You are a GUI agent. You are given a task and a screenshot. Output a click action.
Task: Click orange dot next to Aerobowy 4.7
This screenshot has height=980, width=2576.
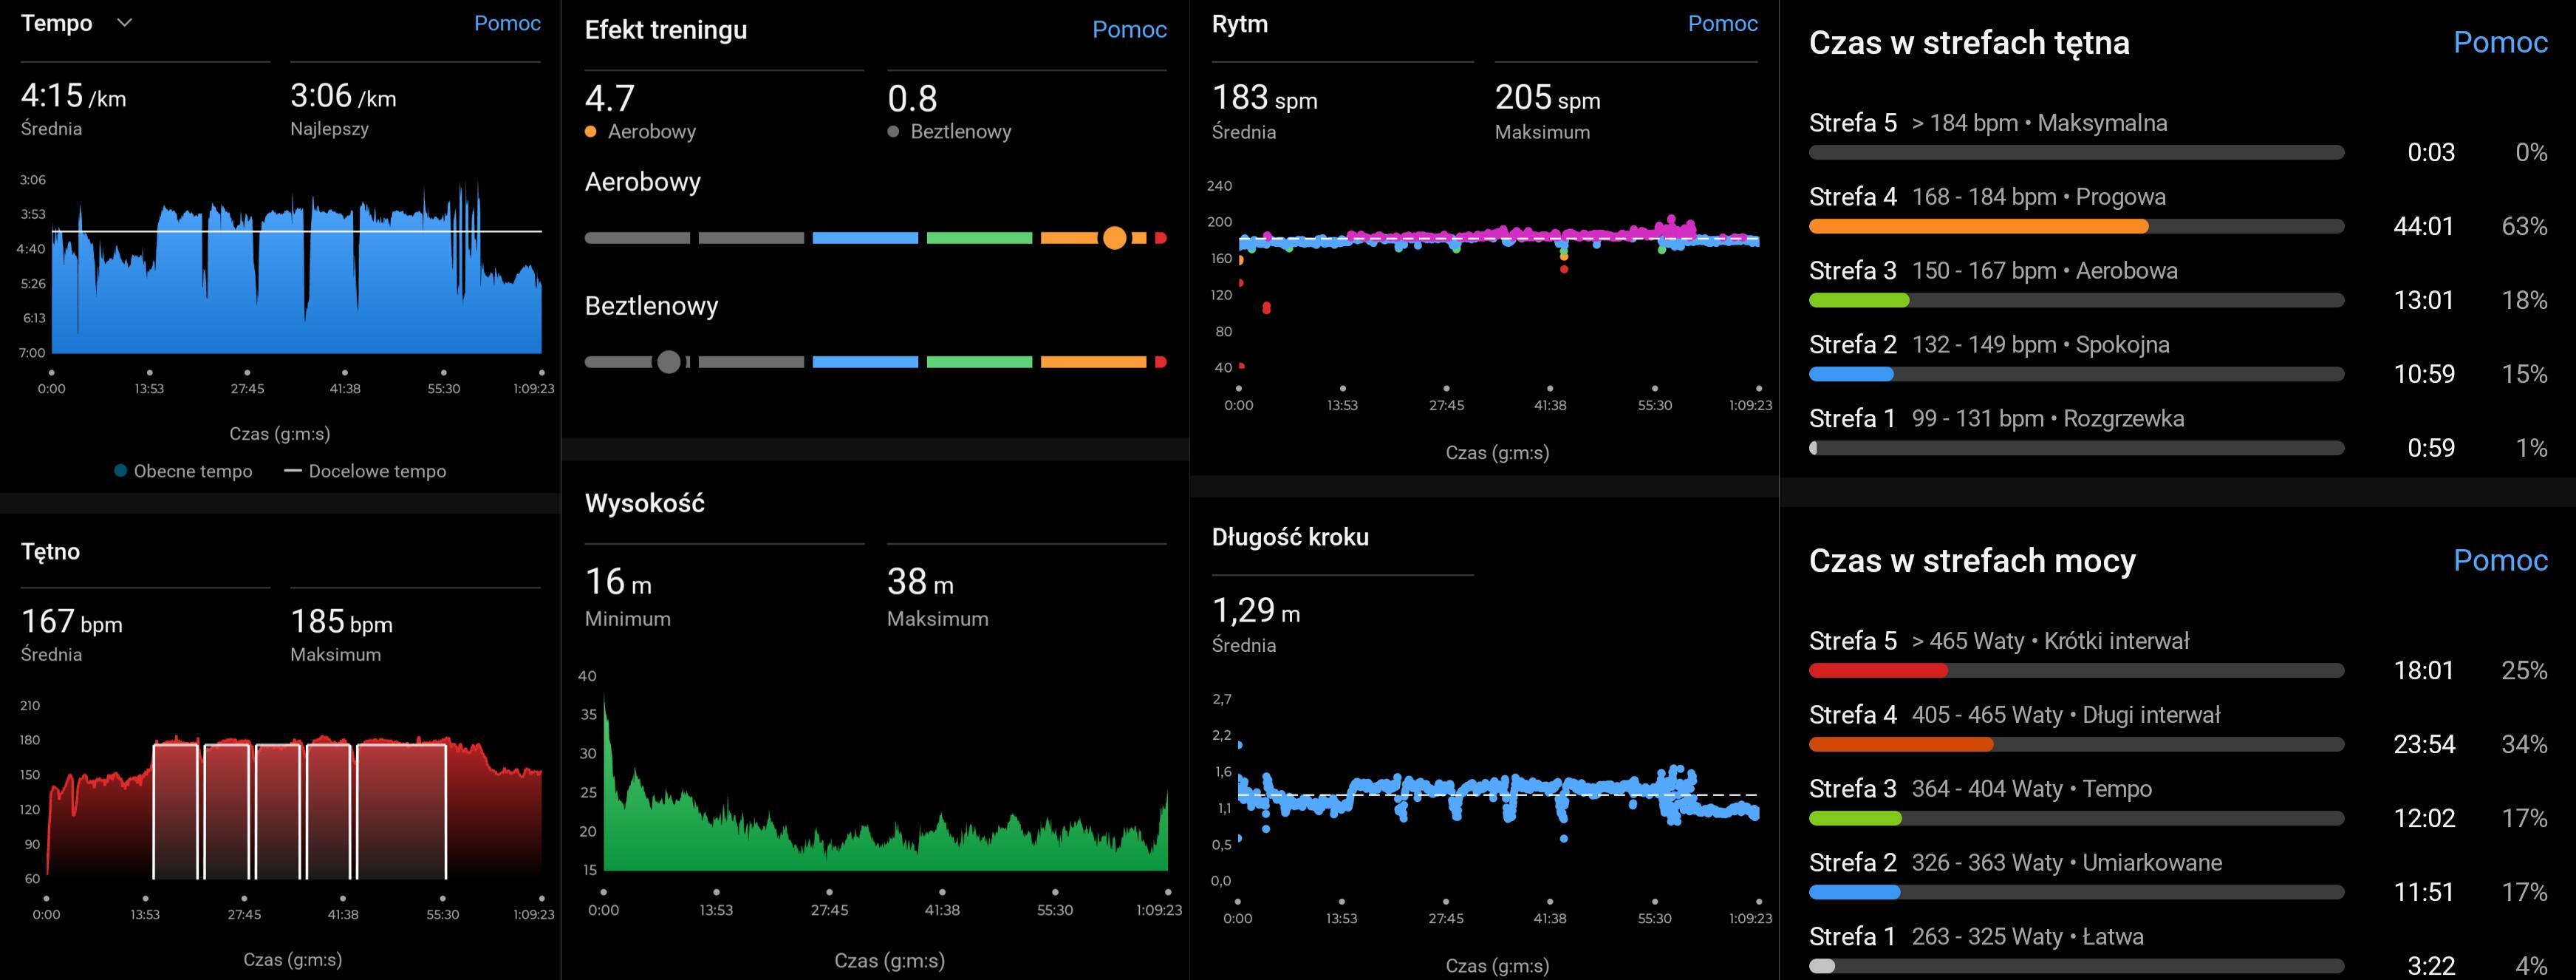pyautogui.click(x=591, y=132)
